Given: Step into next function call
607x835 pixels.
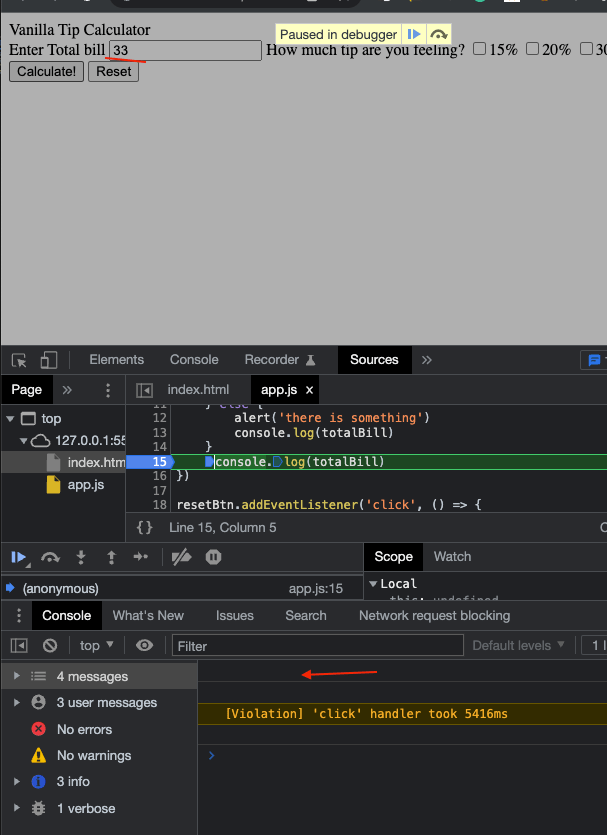Looking at the screenshot, I should click(81, 558).
